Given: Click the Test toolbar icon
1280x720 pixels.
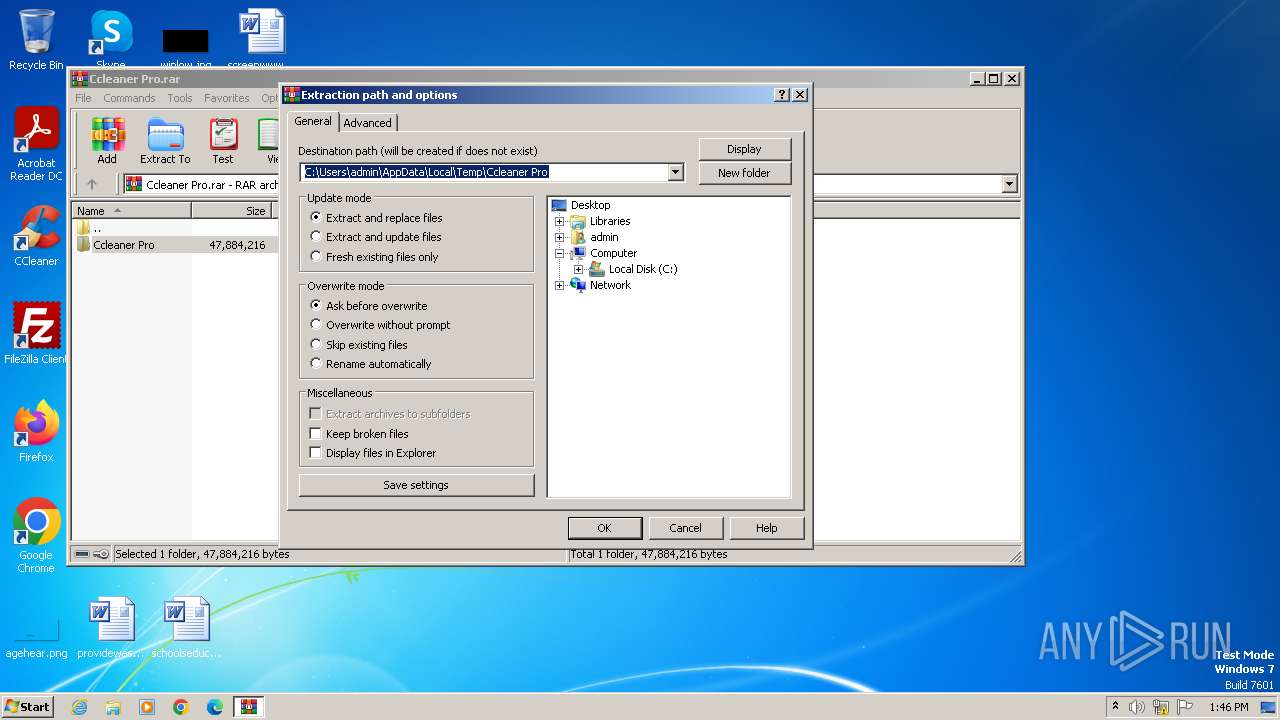Looking at the screenshot, I should [223, 141].
